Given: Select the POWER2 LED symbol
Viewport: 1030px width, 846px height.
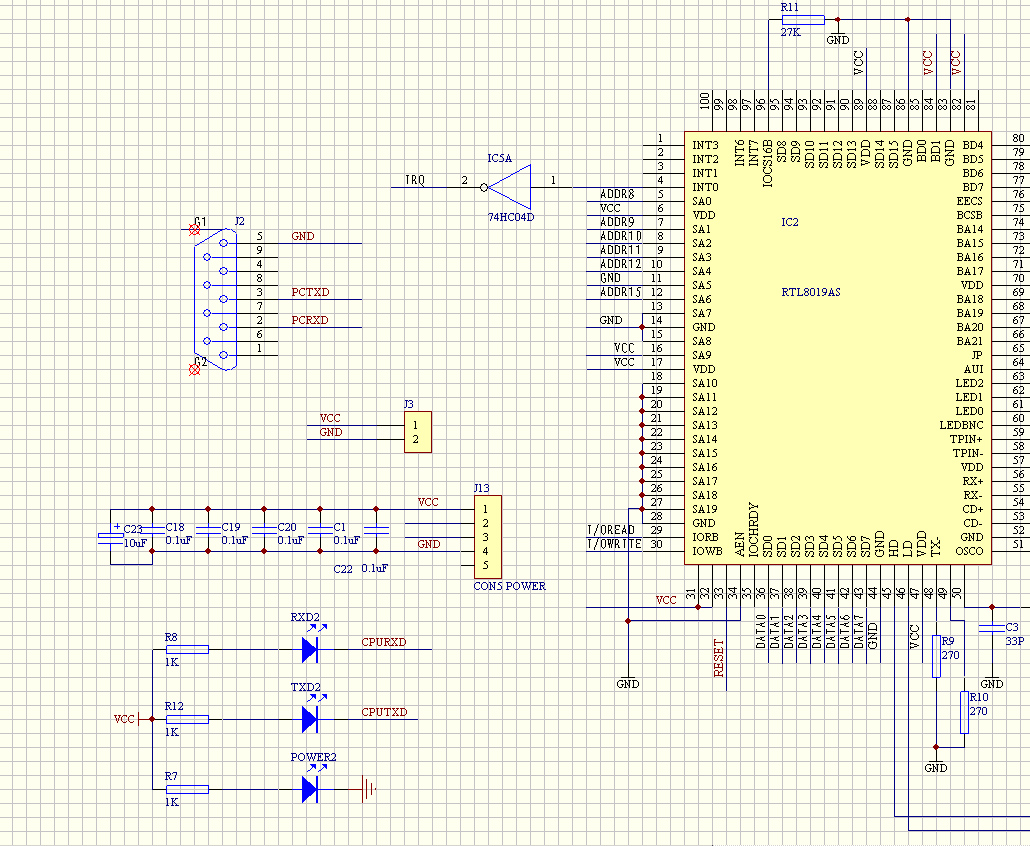Looking at the screenshot, I should [310, 789].
